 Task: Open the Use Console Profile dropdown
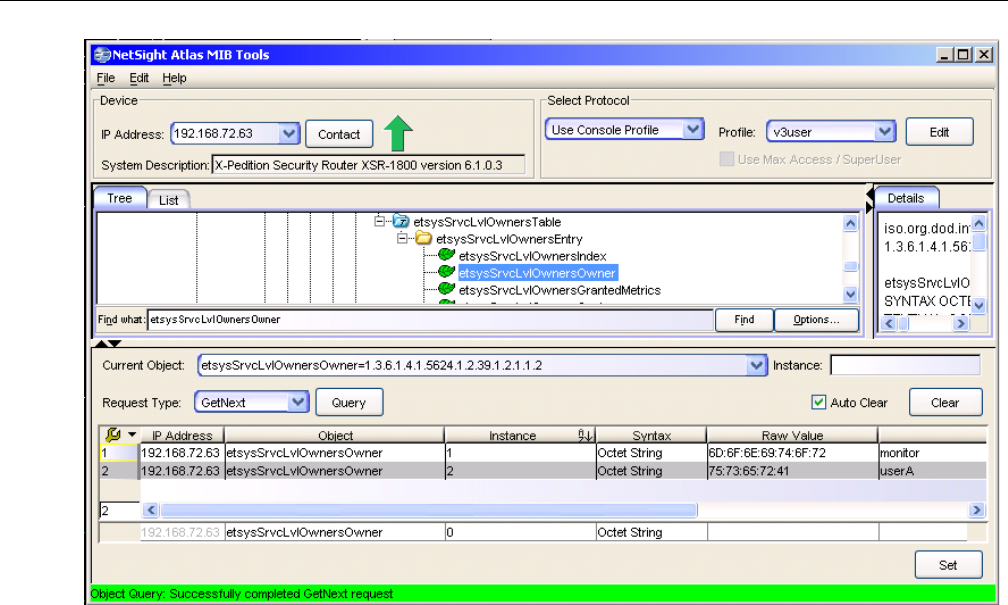(x=692, y=129)
